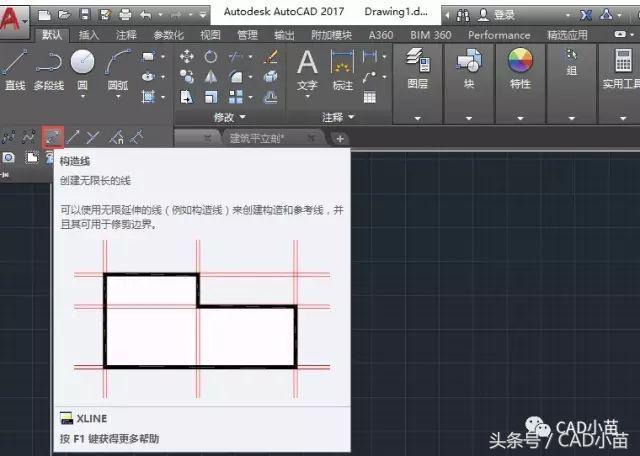The width and height of the screenshot is (640, 456).
Task: Click the Open file folder icon
Action: click(x=64, y=16)
